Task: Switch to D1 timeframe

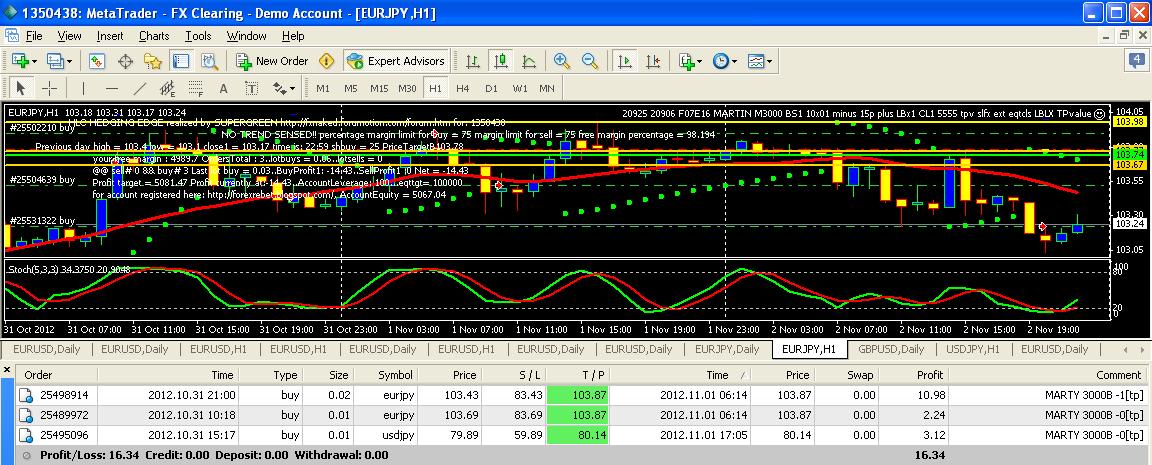Action: tap(491, 88)
